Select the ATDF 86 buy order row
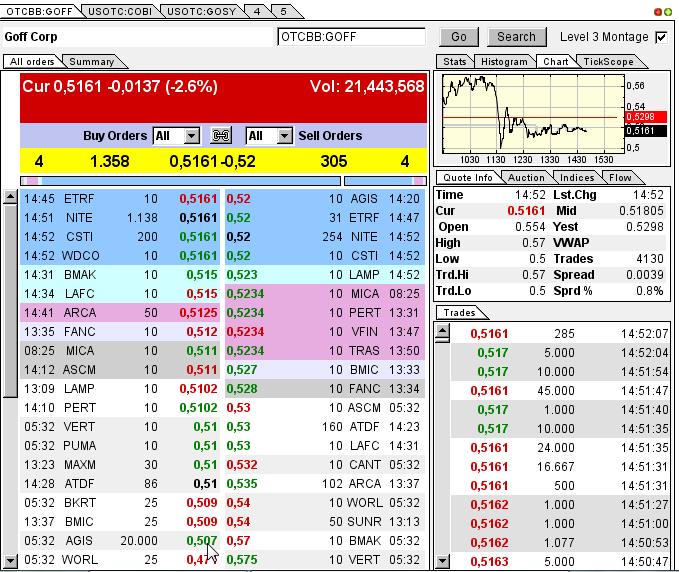Screen dimensions: 679x572 (x=120, y=483)
